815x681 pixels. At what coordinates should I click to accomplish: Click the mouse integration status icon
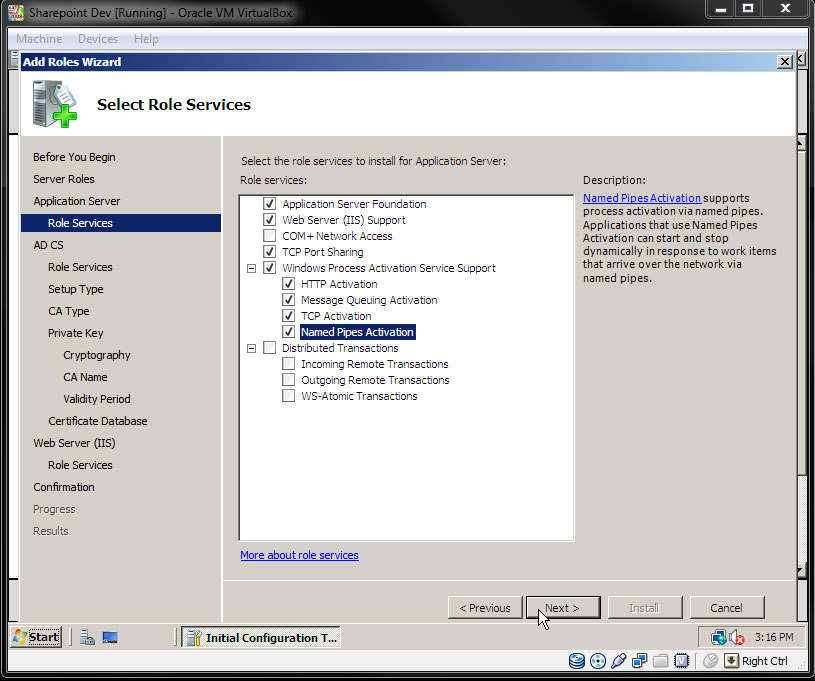710,661
